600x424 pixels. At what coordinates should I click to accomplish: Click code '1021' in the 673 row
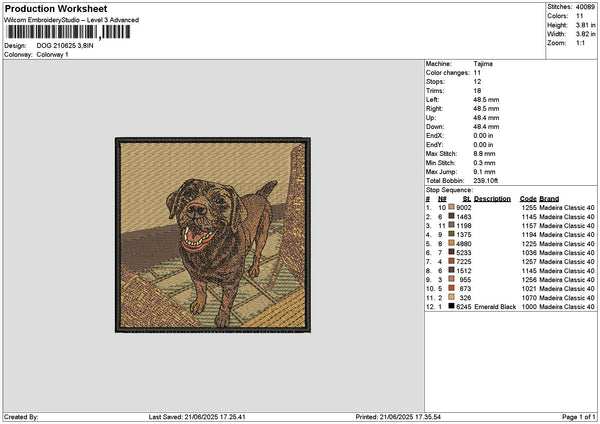(529, 289)
